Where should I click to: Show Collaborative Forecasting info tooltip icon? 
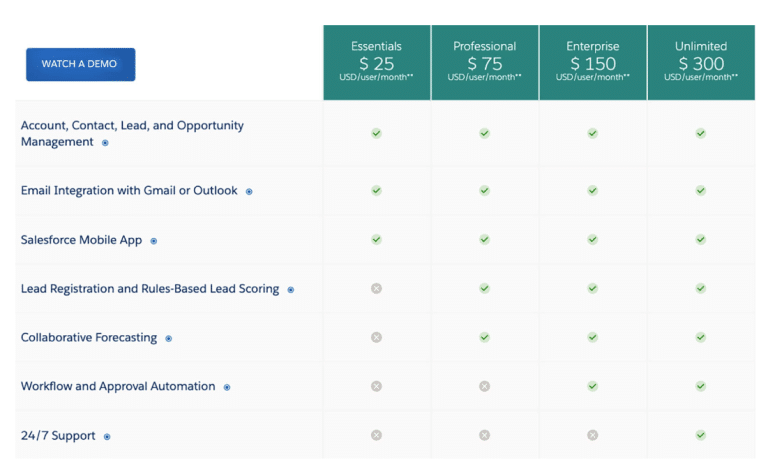pos(168,338)
